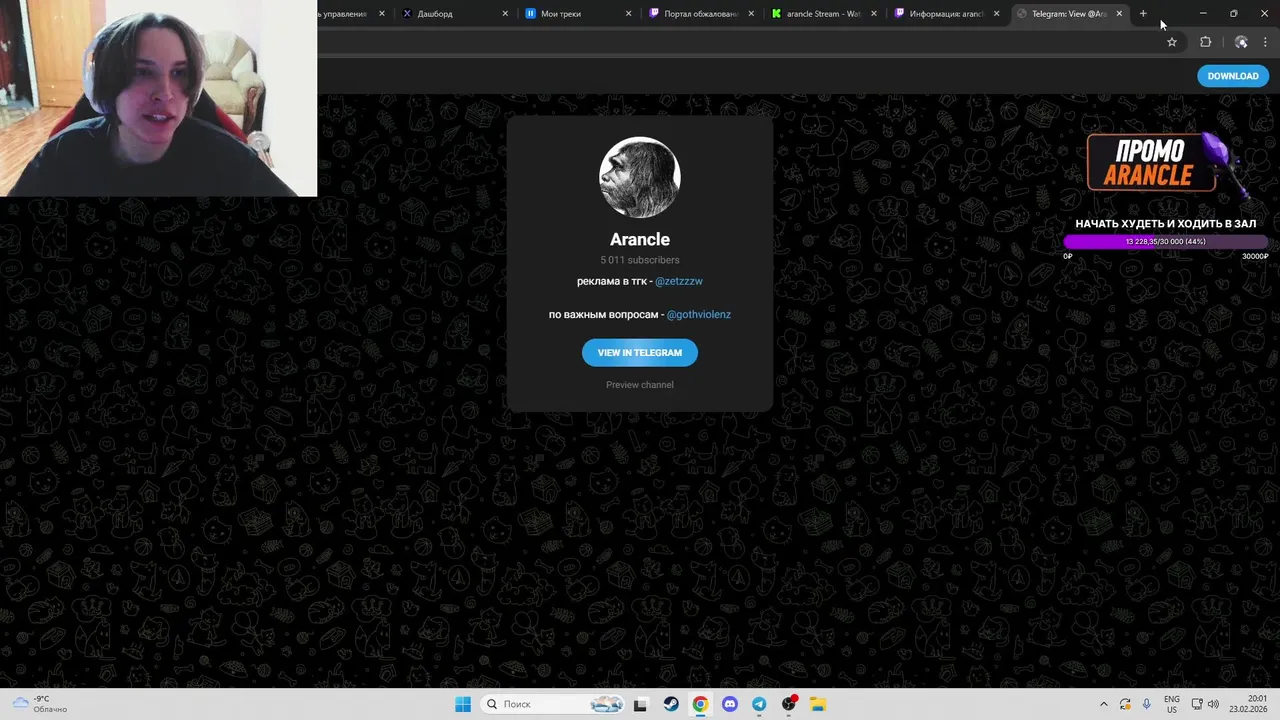The width and height of the screenshot is (1280, 720).
Task: Switch to the arancle Stream tab
Action: [x=824, y=14]
